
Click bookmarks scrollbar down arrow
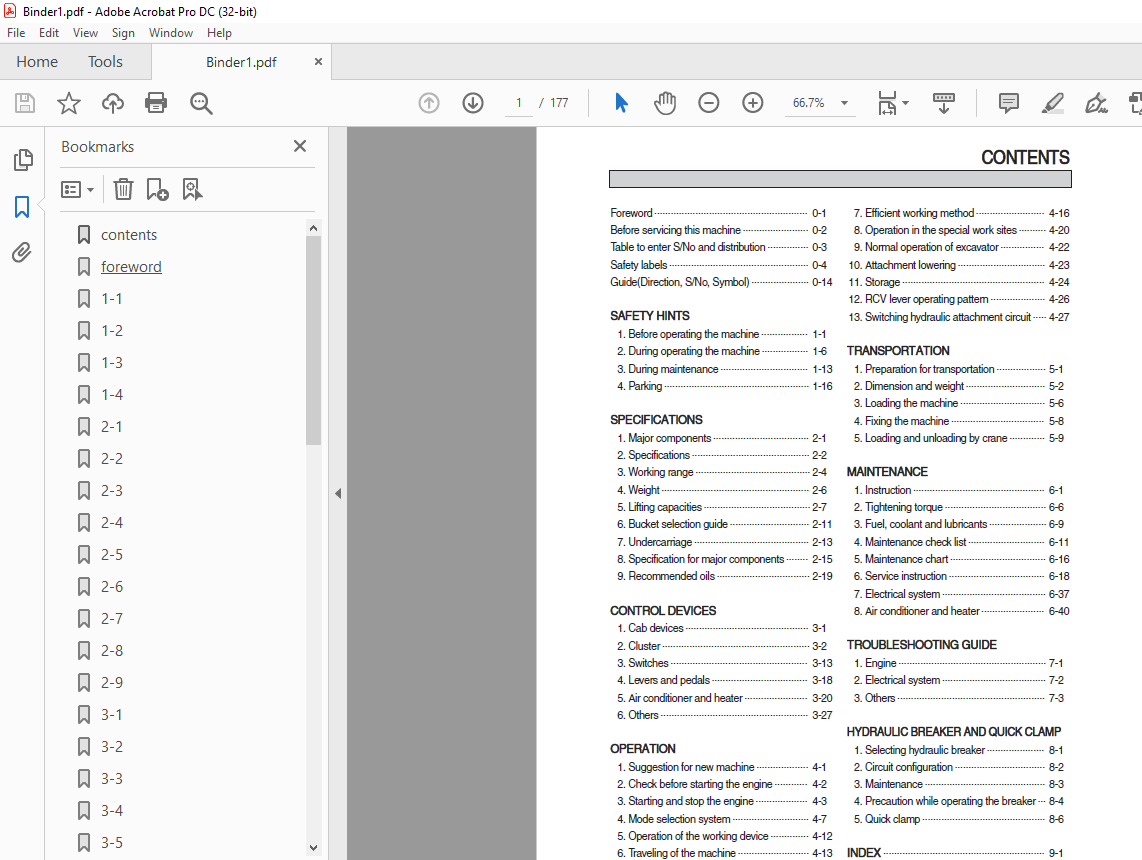click(x=313, y=848)
